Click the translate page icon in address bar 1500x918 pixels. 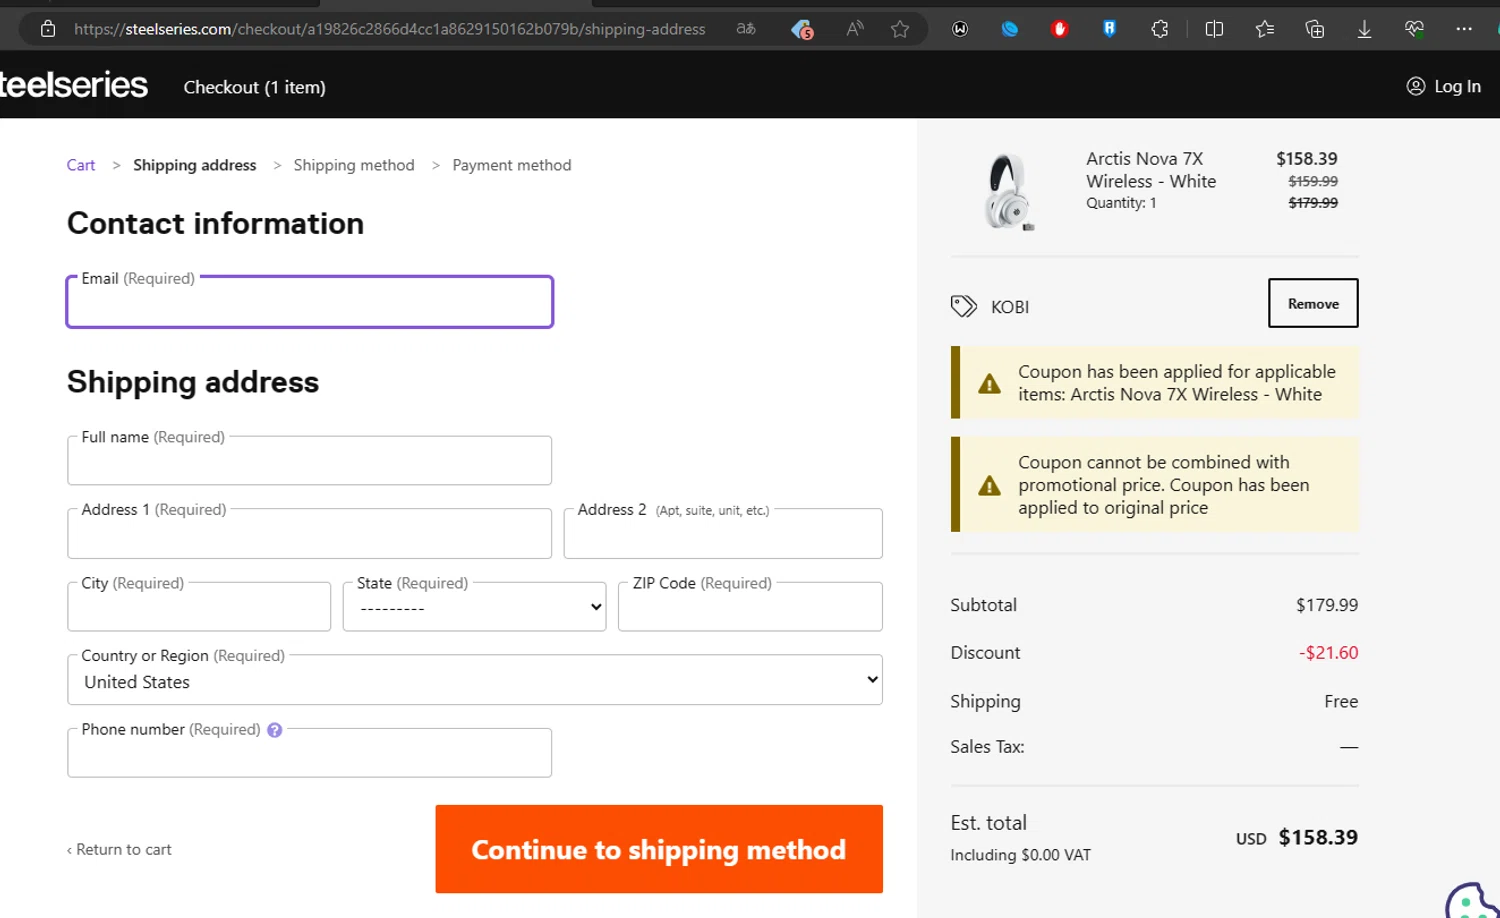coord(746,29)
